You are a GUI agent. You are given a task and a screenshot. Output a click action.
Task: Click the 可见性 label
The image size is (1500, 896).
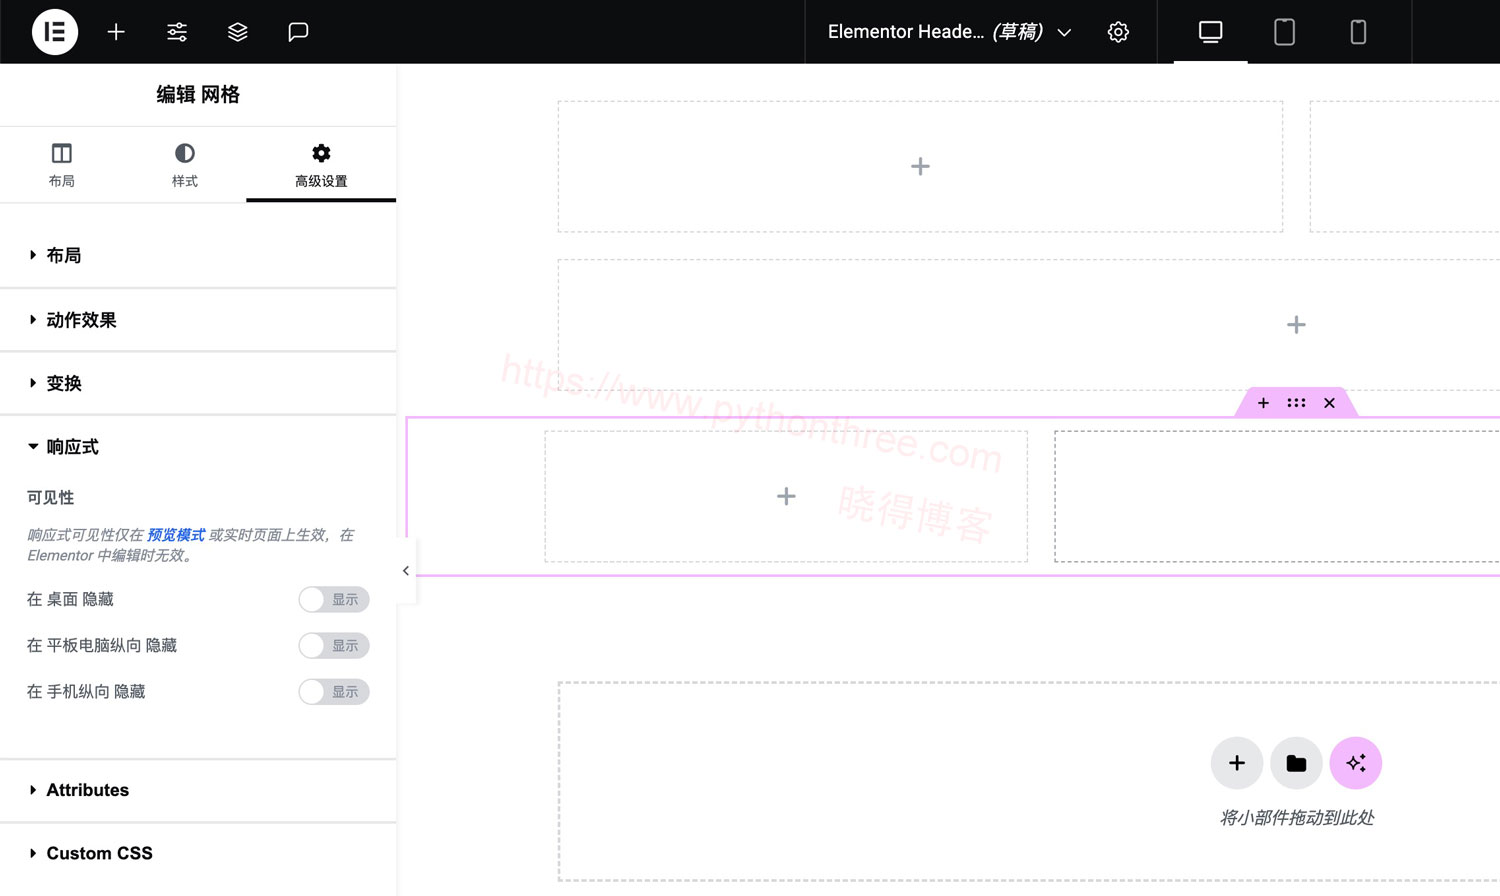pos(51,497)
